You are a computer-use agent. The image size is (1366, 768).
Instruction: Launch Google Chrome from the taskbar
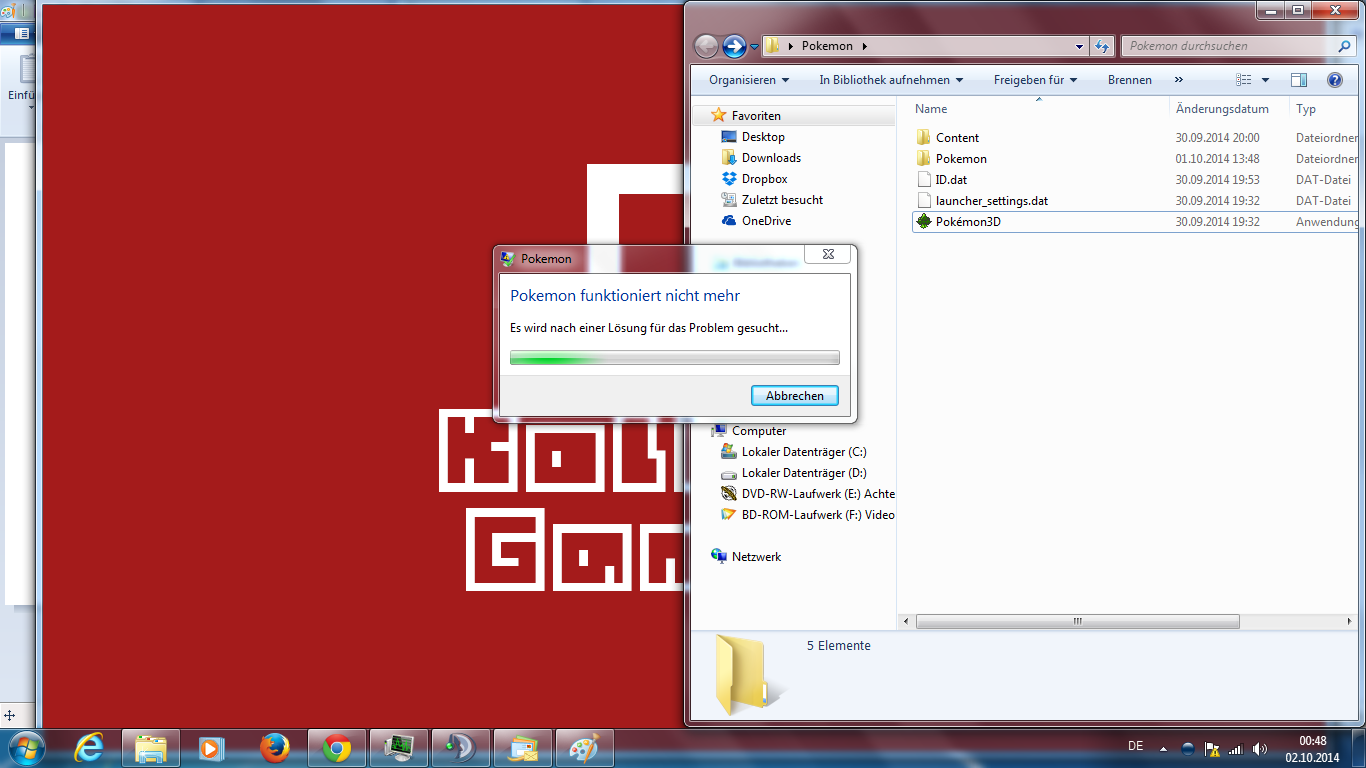point(337,748)
